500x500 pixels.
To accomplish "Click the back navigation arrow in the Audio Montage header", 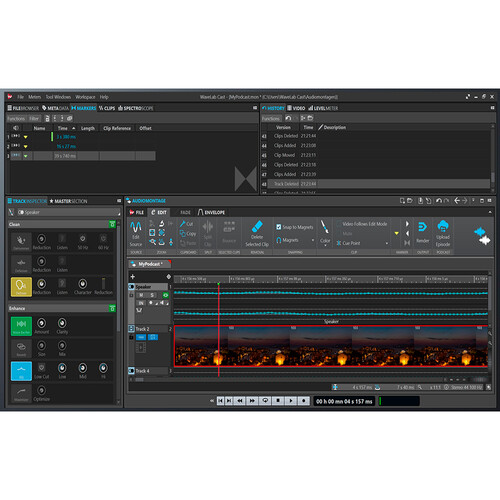I will (x=457, y=201).
